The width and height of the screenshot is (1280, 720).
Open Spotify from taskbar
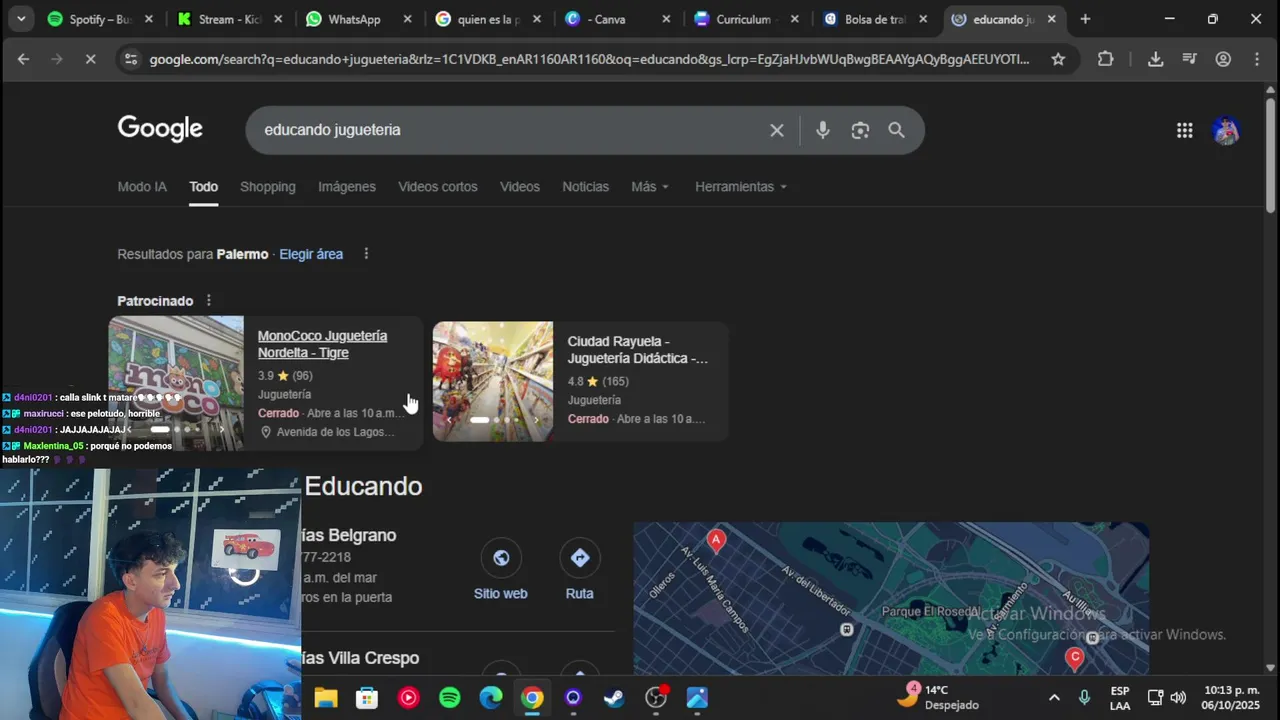[450, 698]
